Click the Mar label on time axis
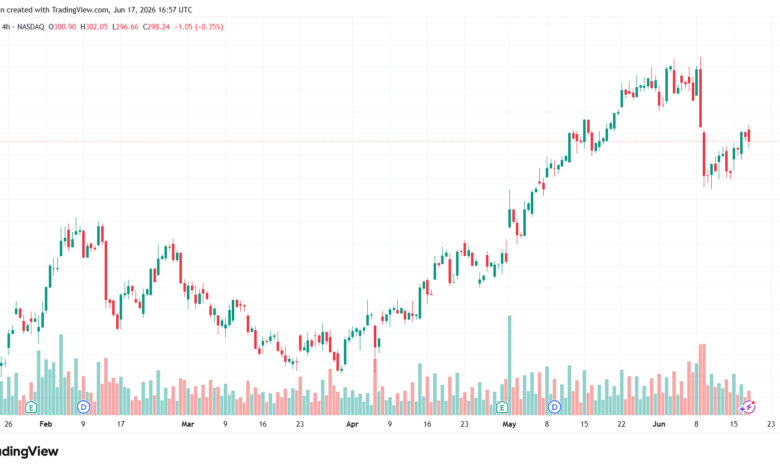This screenshot has width=780, height=470. 188,424
